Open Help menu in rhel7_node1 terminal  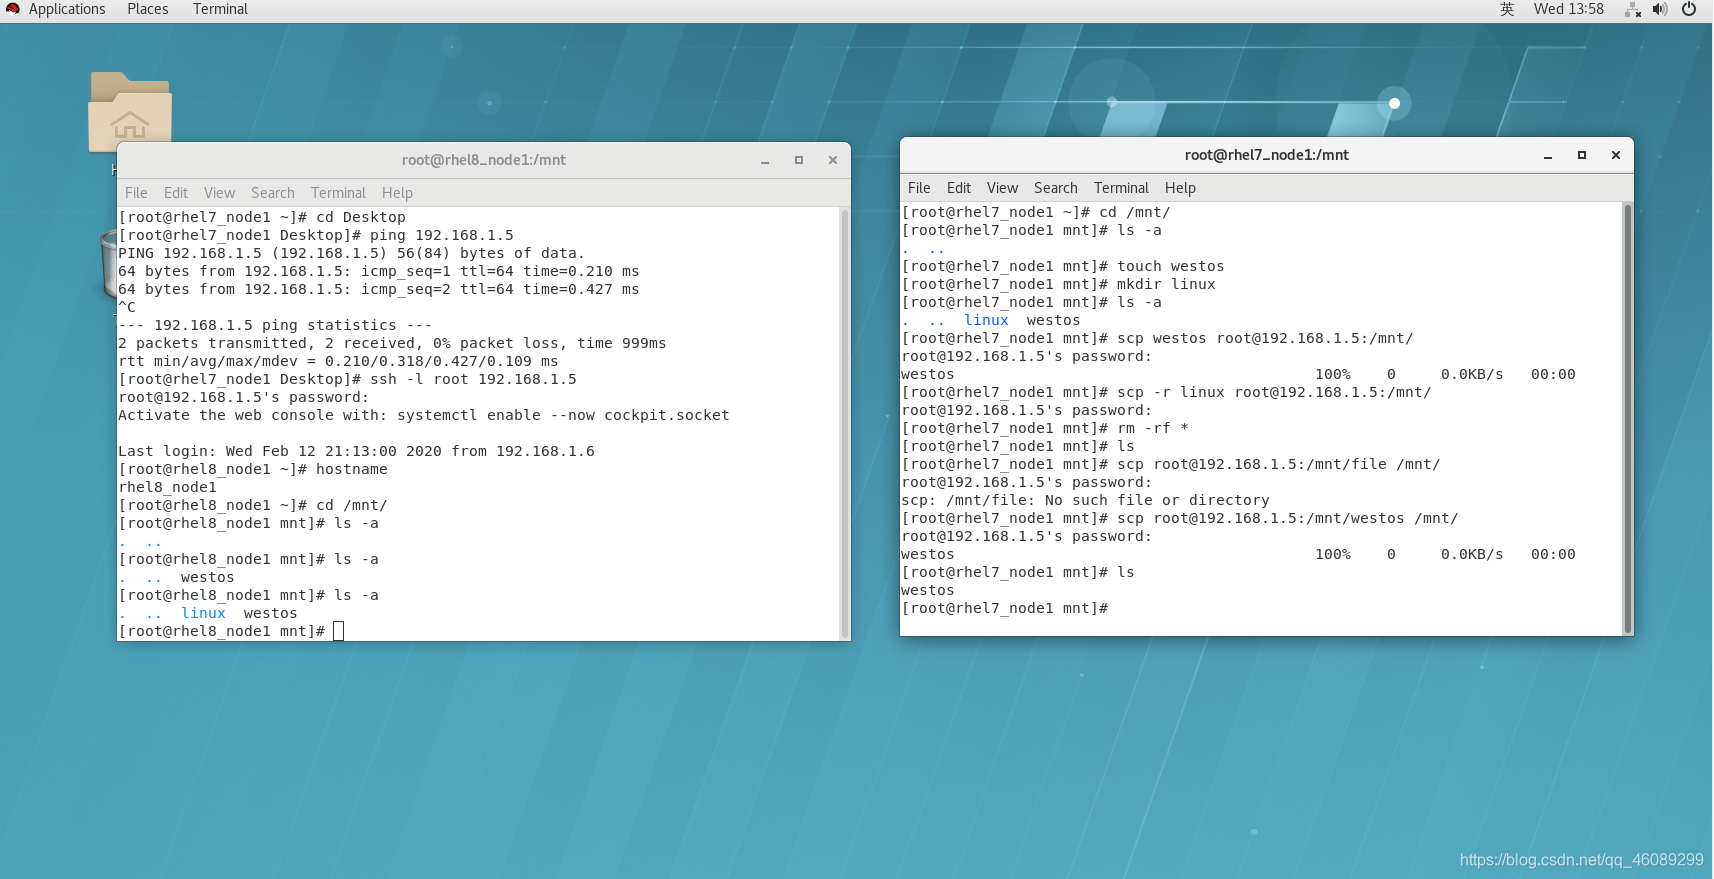[1180, 188]
